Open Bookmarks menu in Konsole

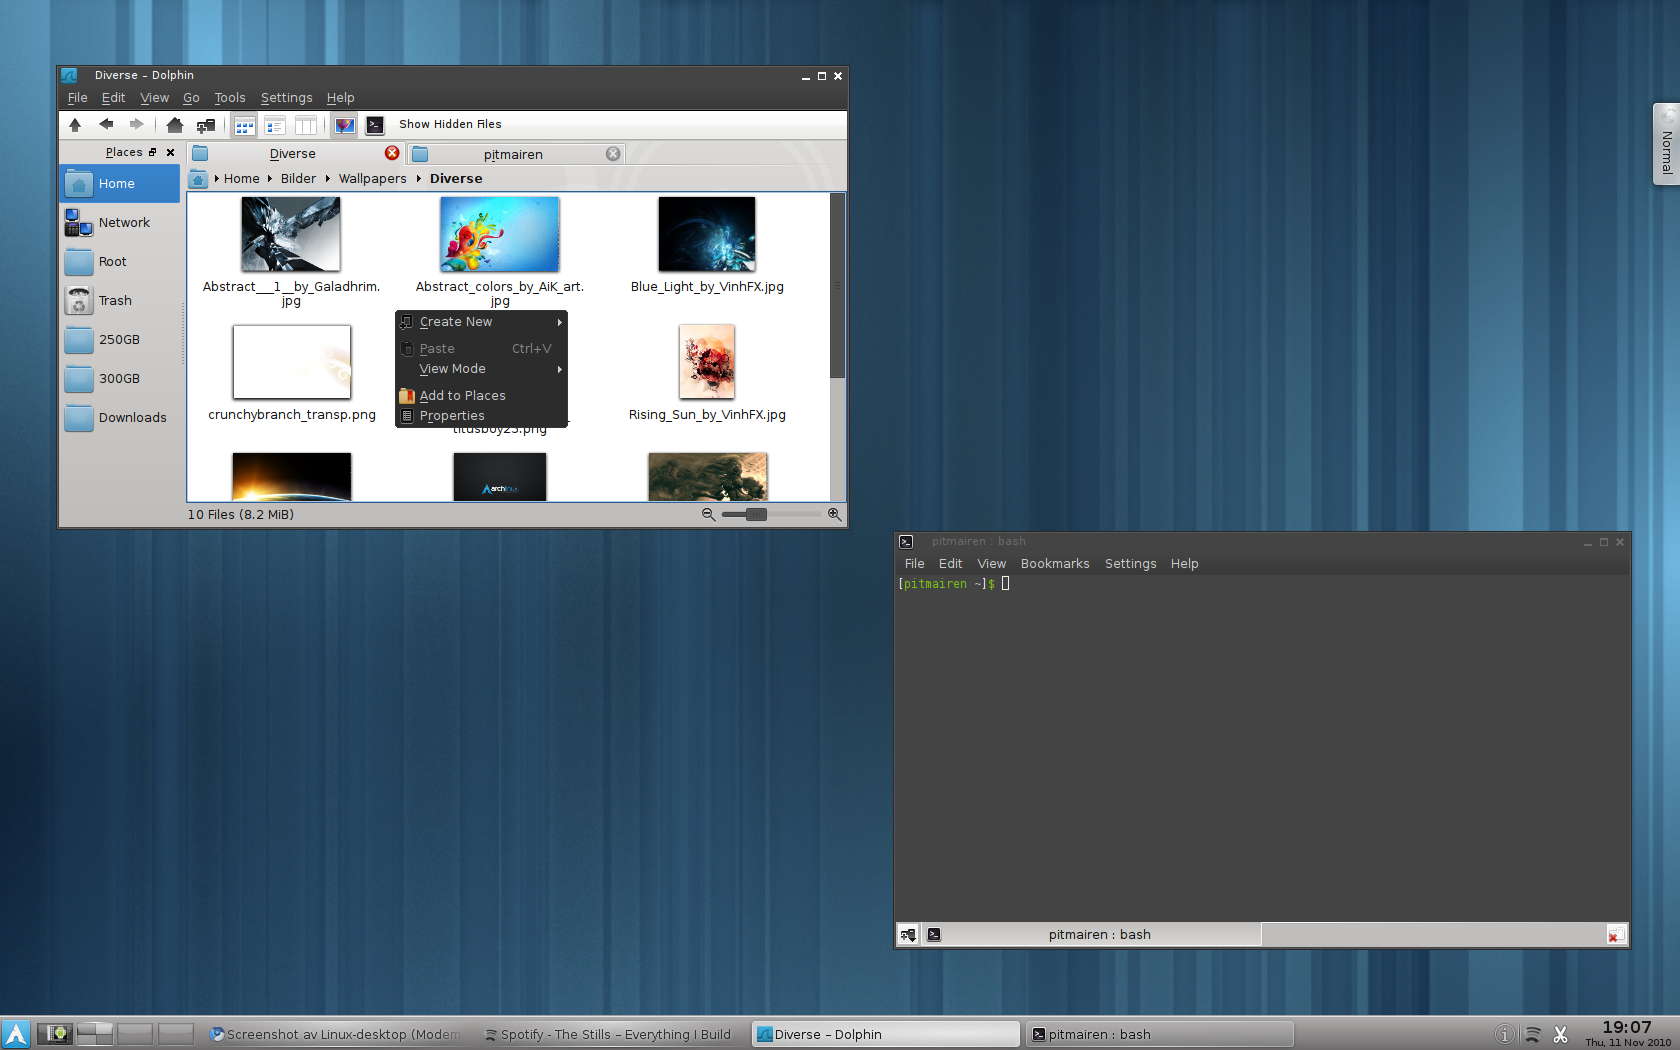[1055, 564]
